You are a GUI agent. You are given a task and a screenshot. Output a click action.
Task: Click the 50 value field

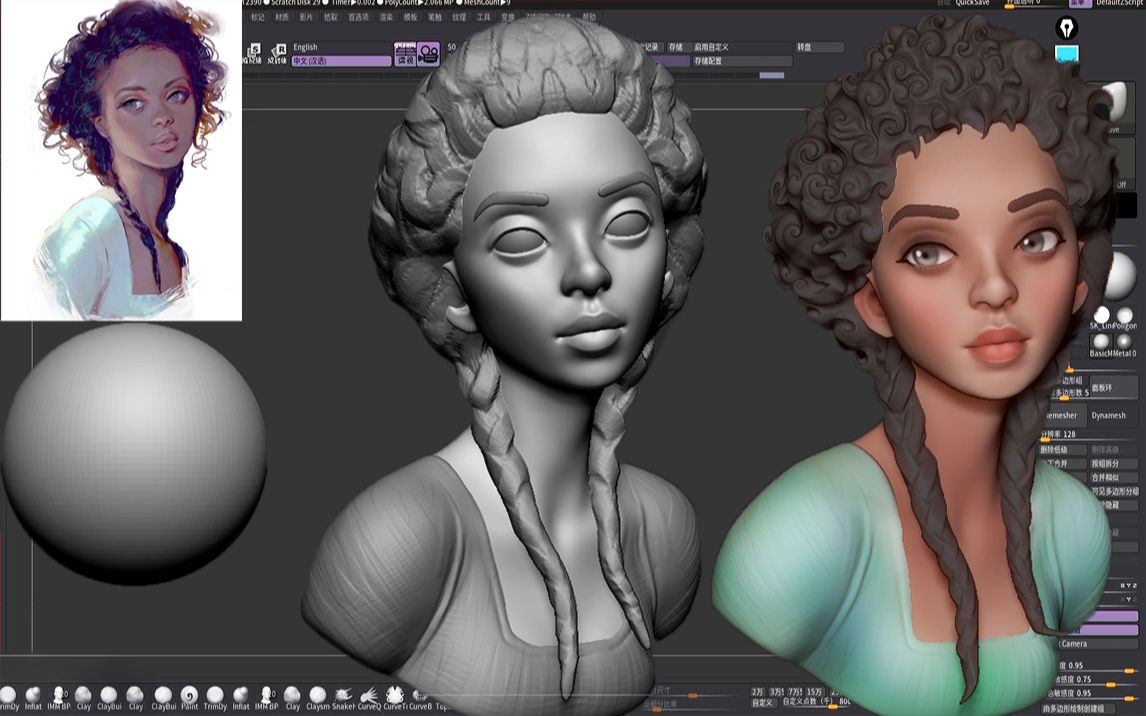point(451,47)
